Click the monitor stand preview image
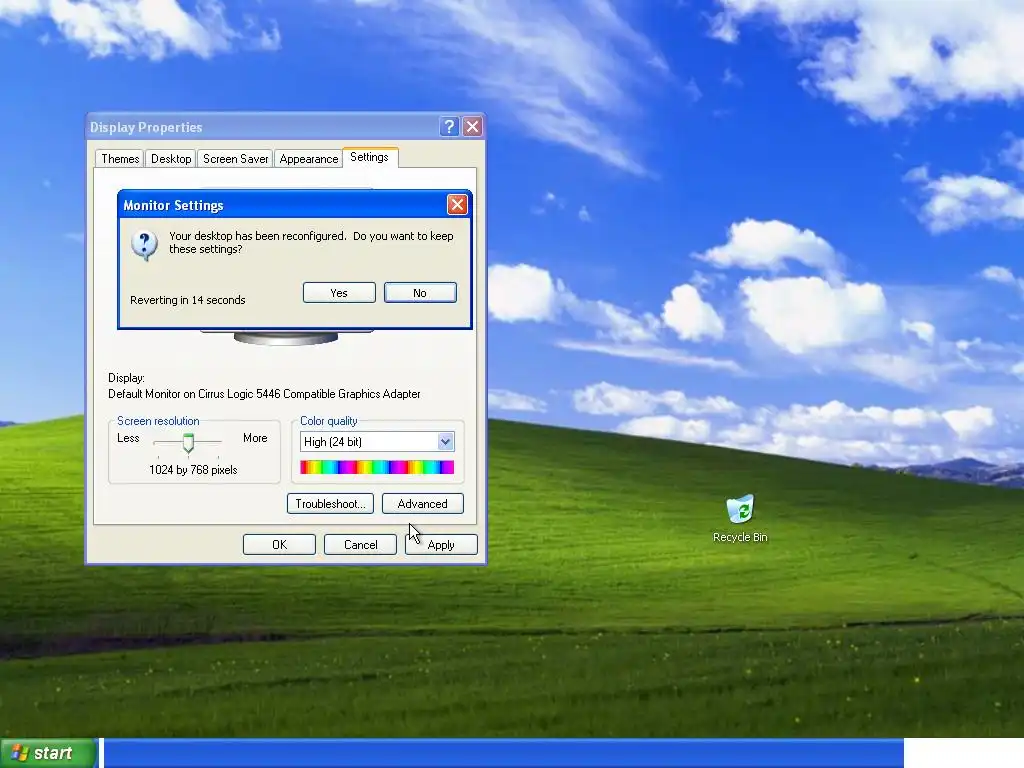 coord(286,337)
